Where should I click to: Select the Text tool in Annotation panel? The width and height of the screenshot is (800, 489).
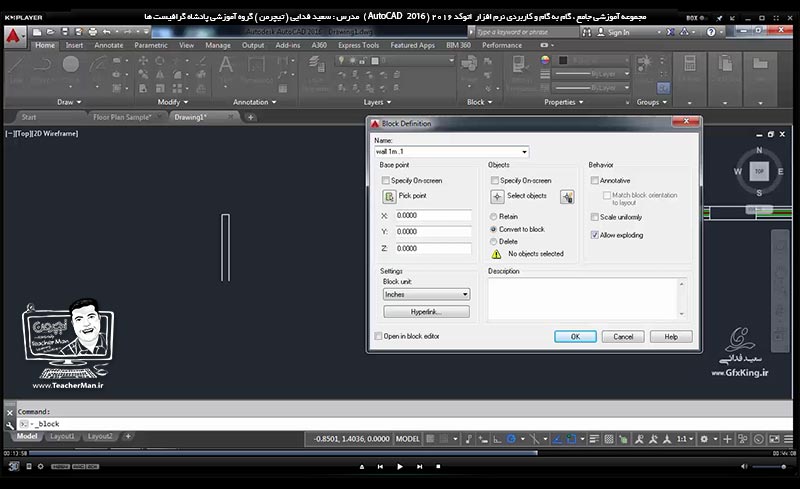[226, 65]
